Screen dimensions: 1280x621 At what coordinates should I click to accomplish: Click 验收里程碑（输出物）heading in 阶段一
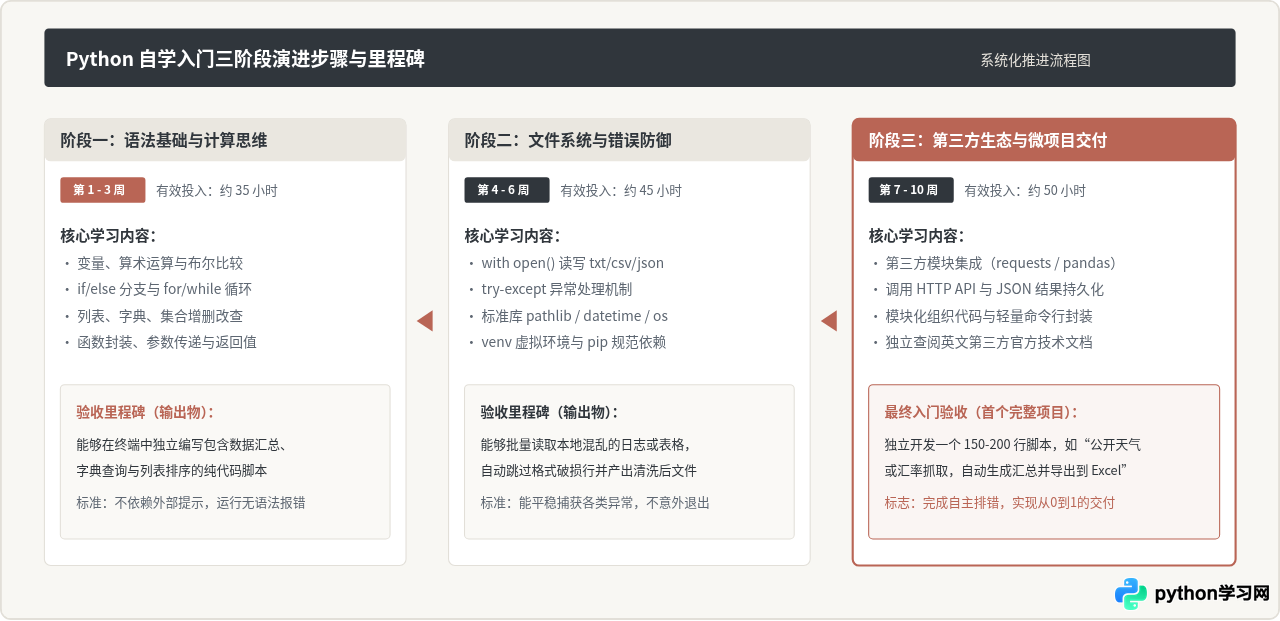145,412
